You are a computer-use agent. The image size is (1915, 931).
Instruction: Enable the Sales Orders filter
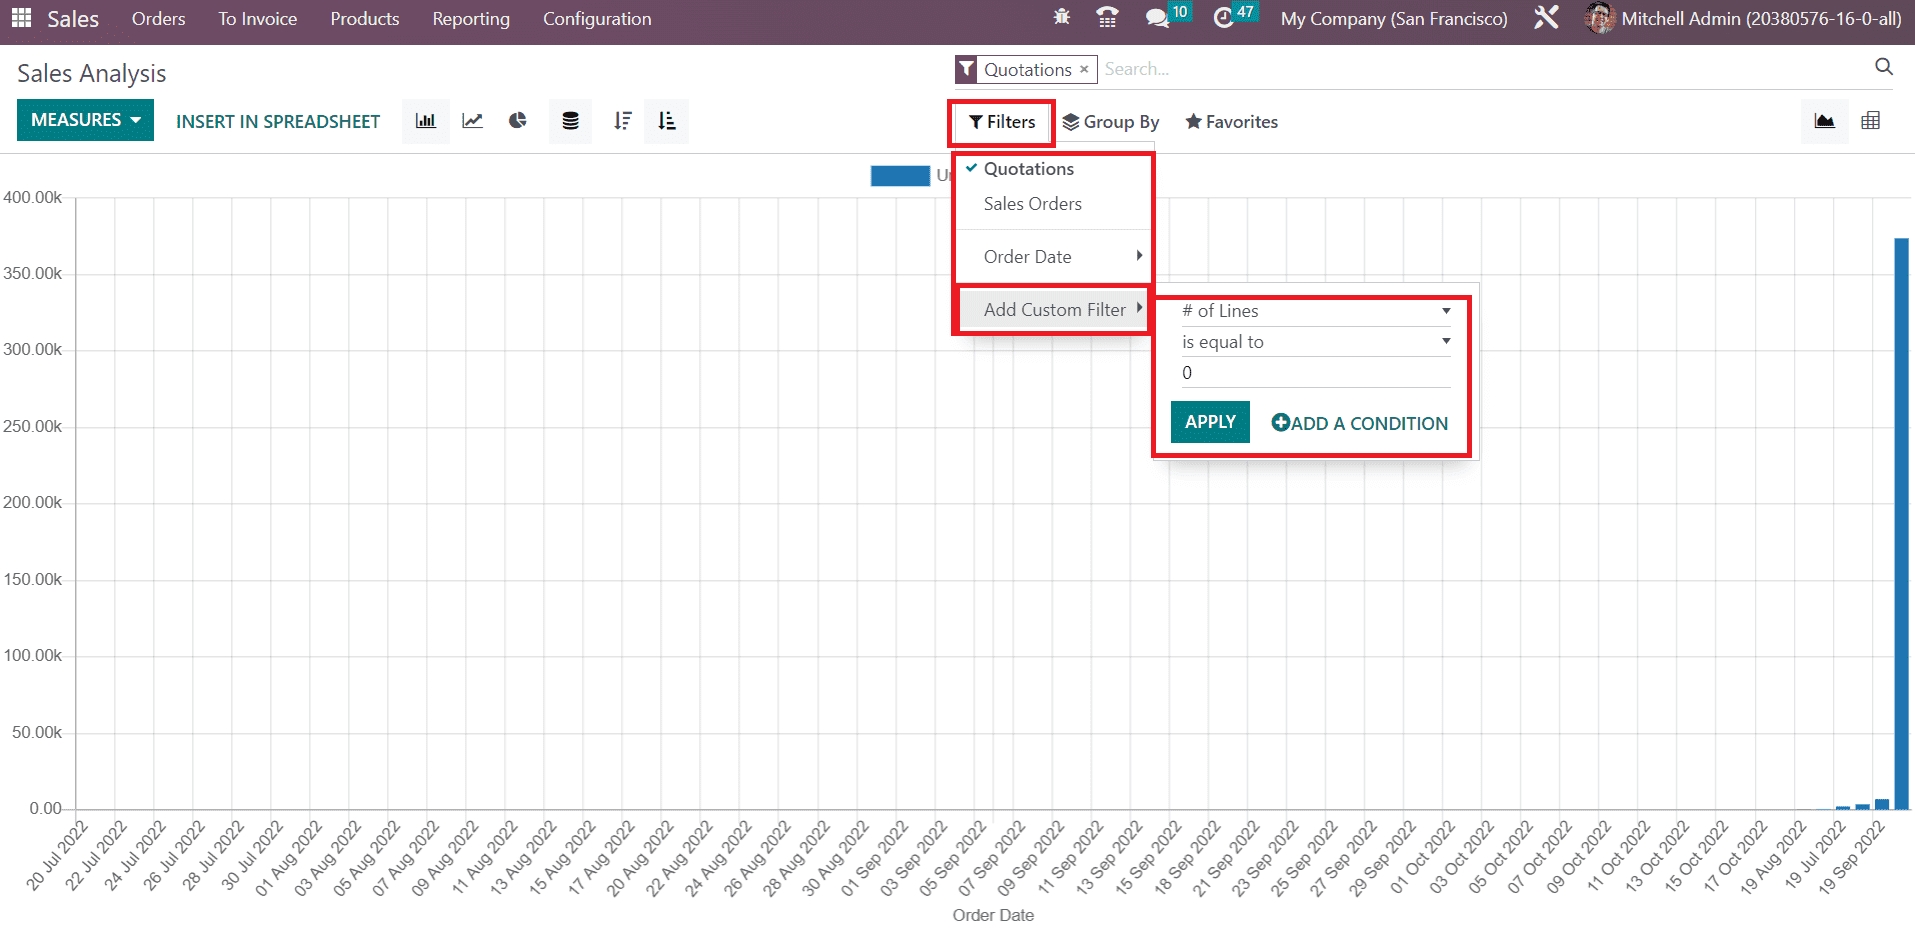(x=1032, y=204)
